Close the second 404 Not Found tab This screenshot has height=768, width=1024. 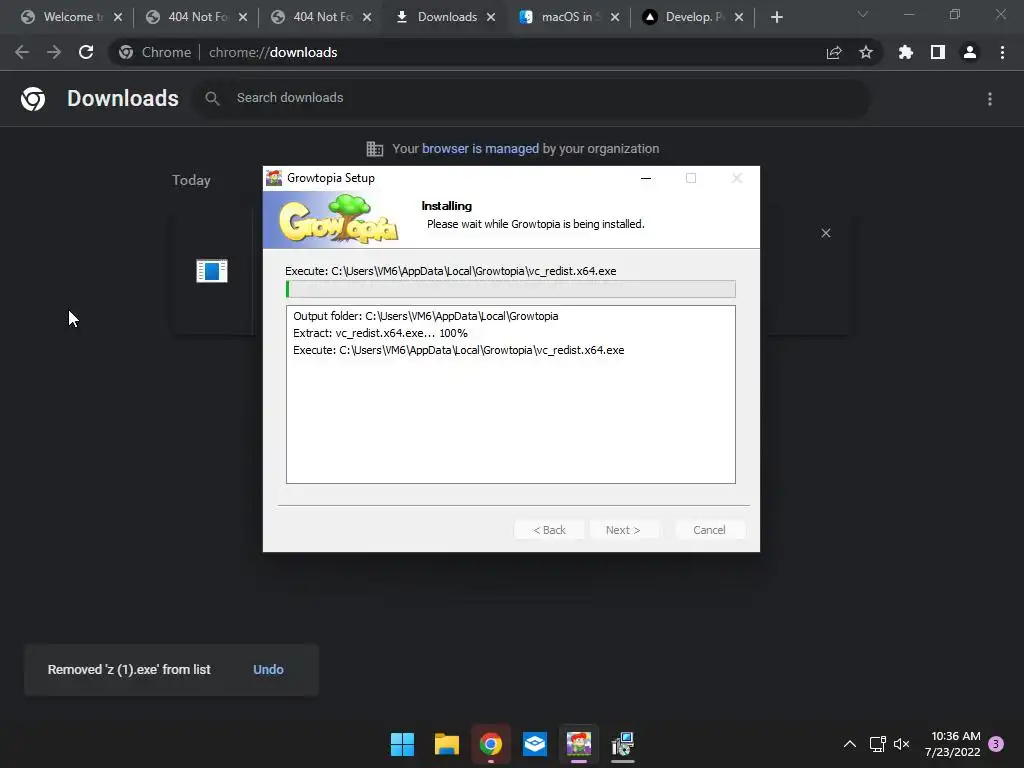(x=367, y=17)
